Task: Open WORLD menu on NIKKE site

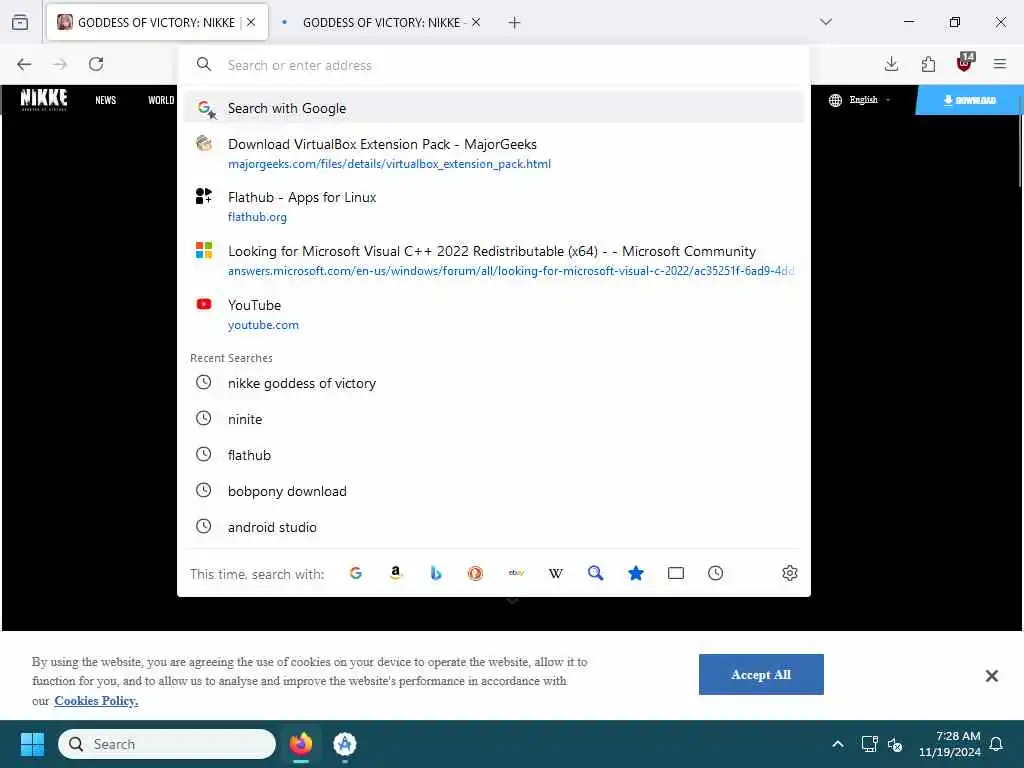Action: pos(161,100)
